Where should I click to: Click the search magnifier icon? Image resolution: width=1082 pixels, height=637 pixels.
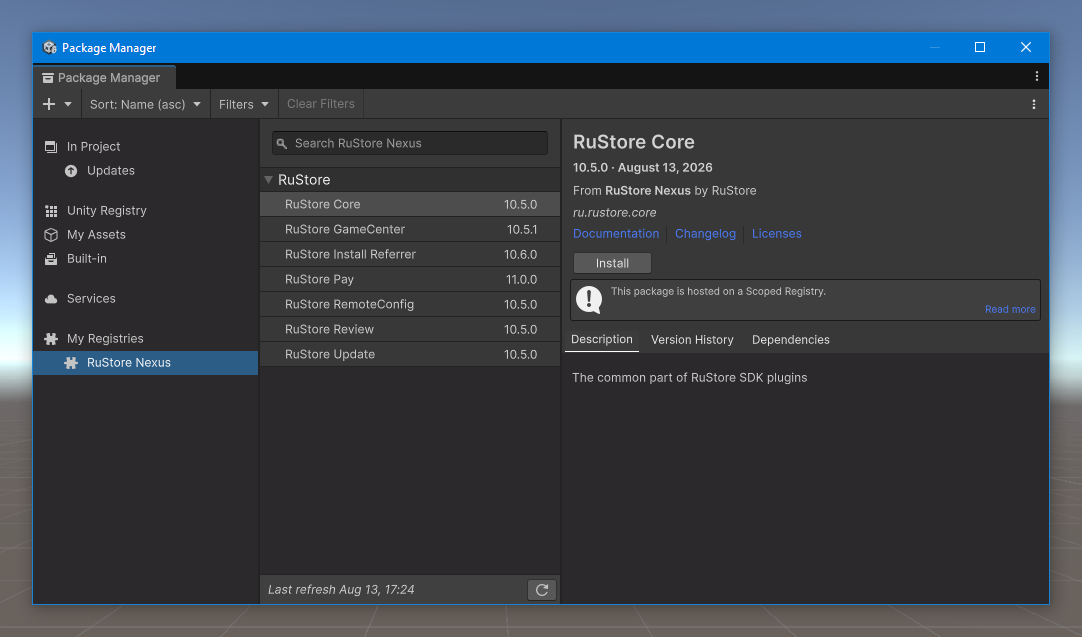[x=282, y=144]
